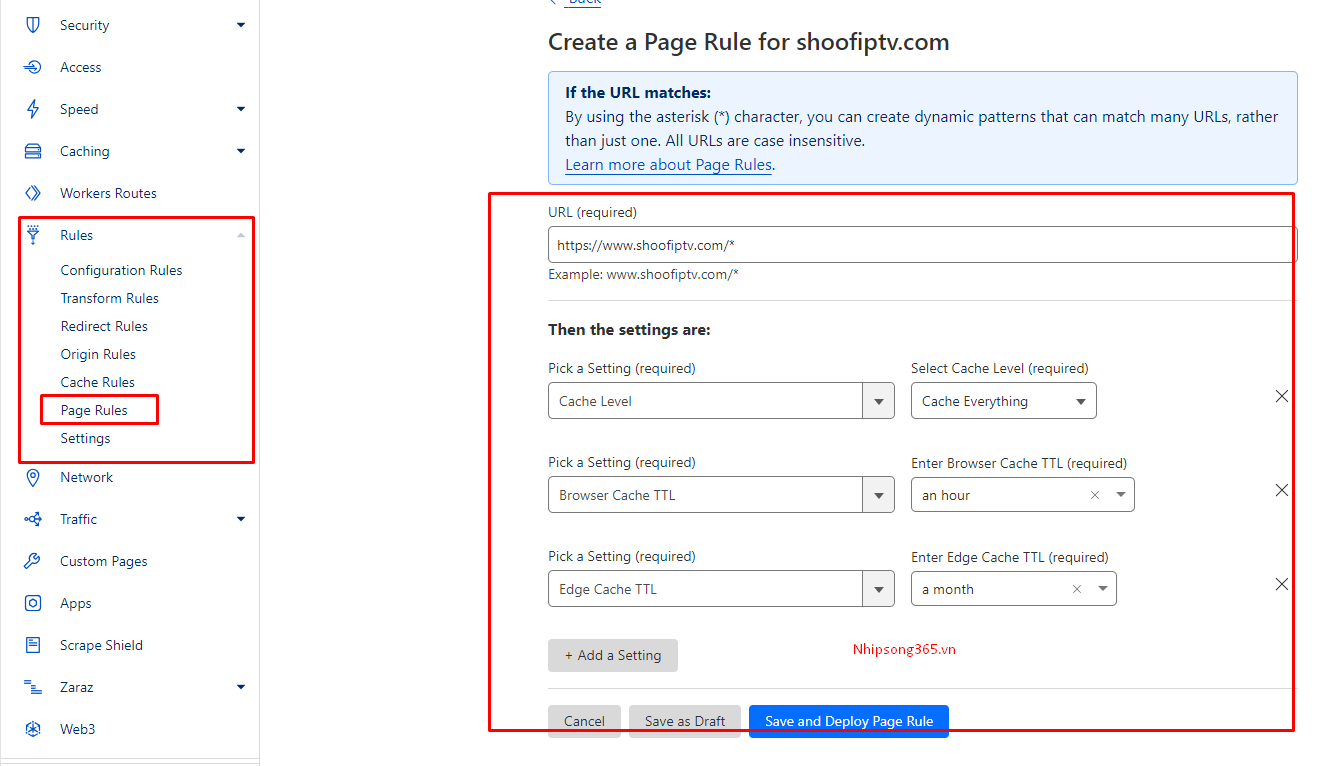1337x766 pixels.
Task: Open the Access section label
Action: coord(80,67)
